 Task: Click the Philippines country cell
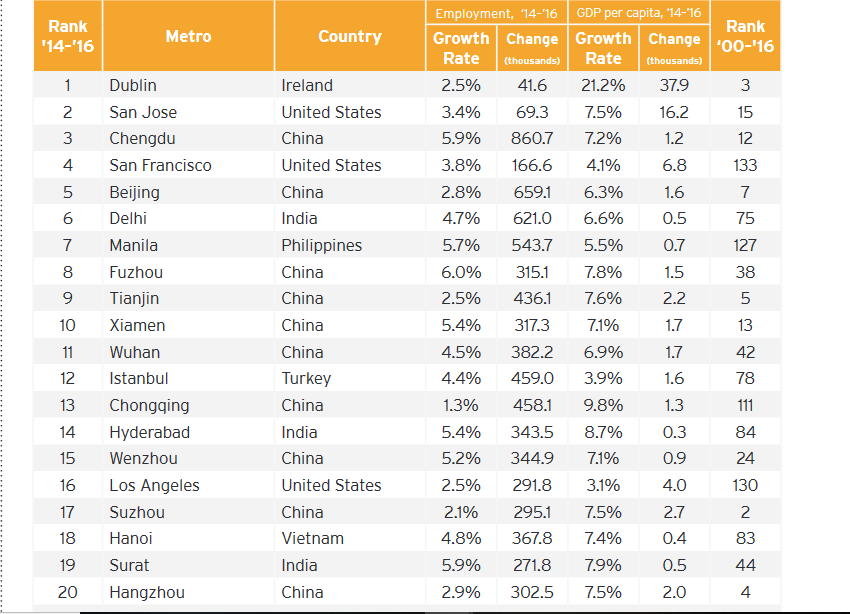pyautogui.click(x=321, y=245)
